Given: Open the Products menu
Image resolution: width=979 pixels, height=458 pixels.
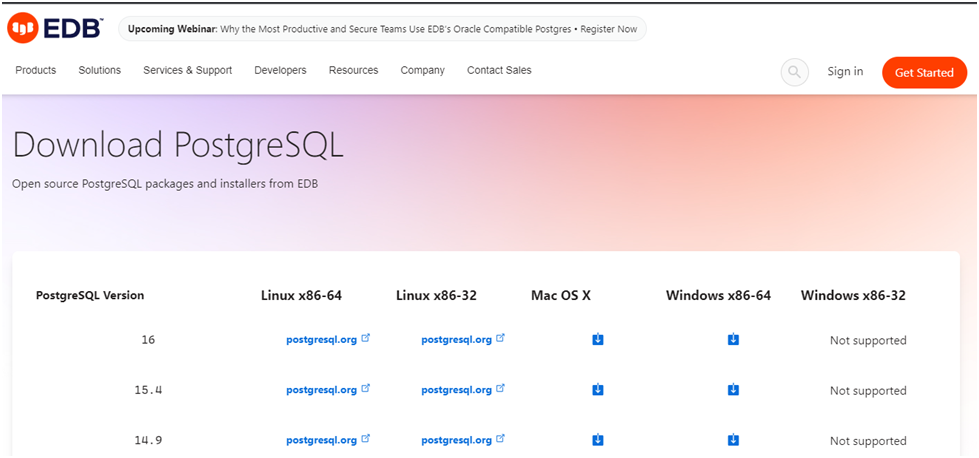Looking at the screenshot, I should [x=36, y=71].
